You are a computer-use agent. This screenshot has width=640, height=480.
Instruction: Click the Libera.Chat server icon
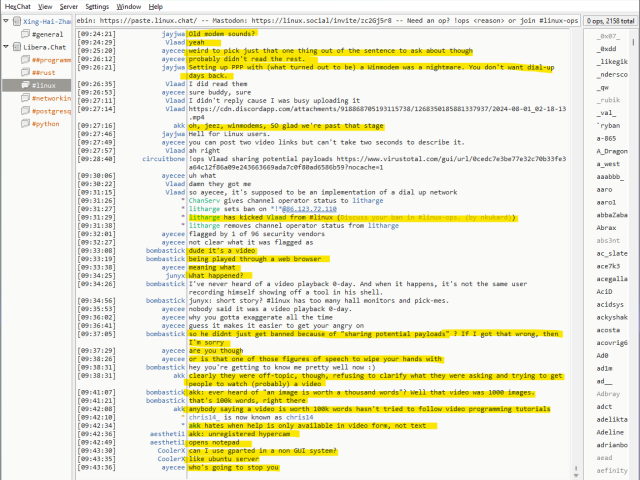click(x=15, y=47)
